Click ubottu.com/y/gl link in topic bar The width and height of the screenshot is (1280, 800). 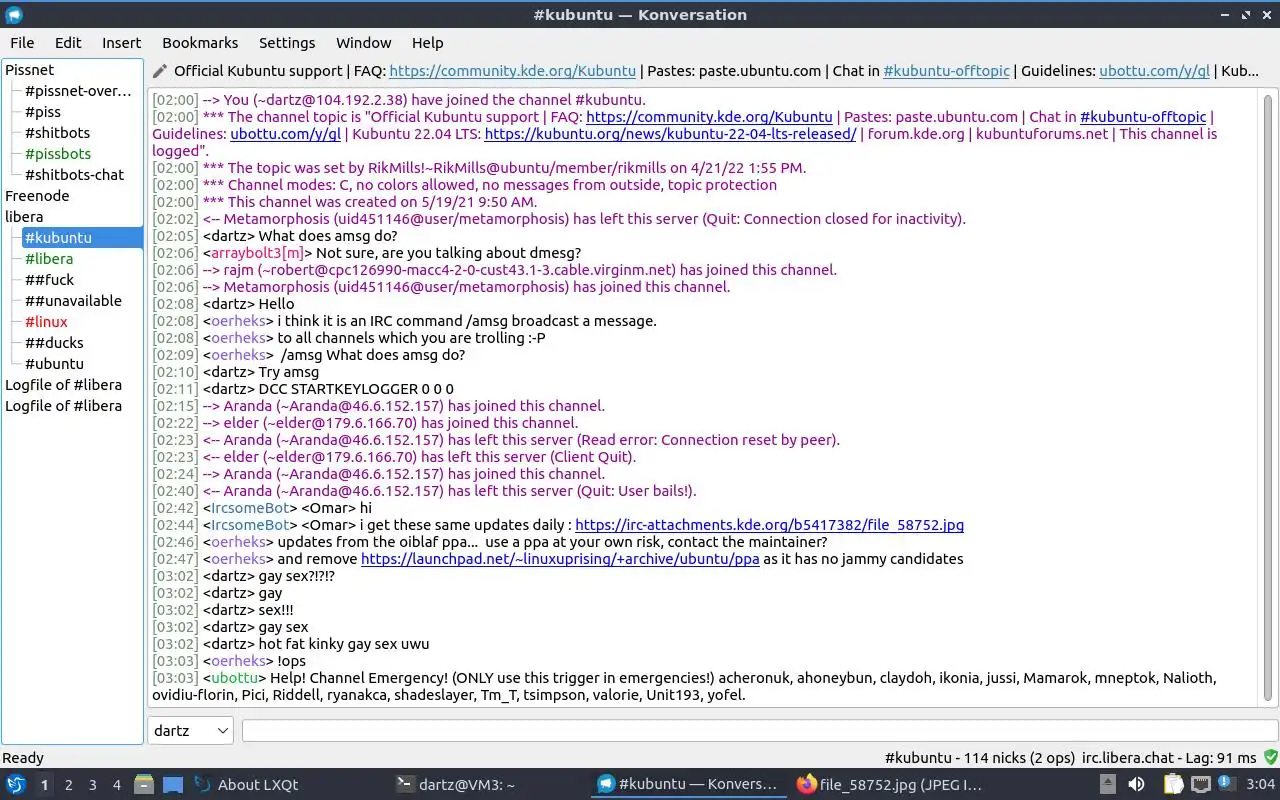coord(1154,71)
